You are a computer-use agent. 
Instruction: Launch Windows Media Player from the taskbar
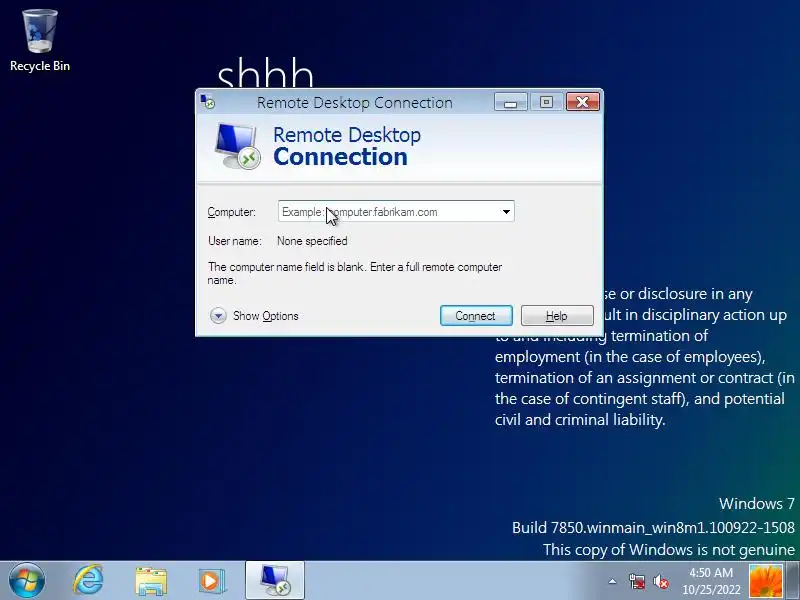211,581
